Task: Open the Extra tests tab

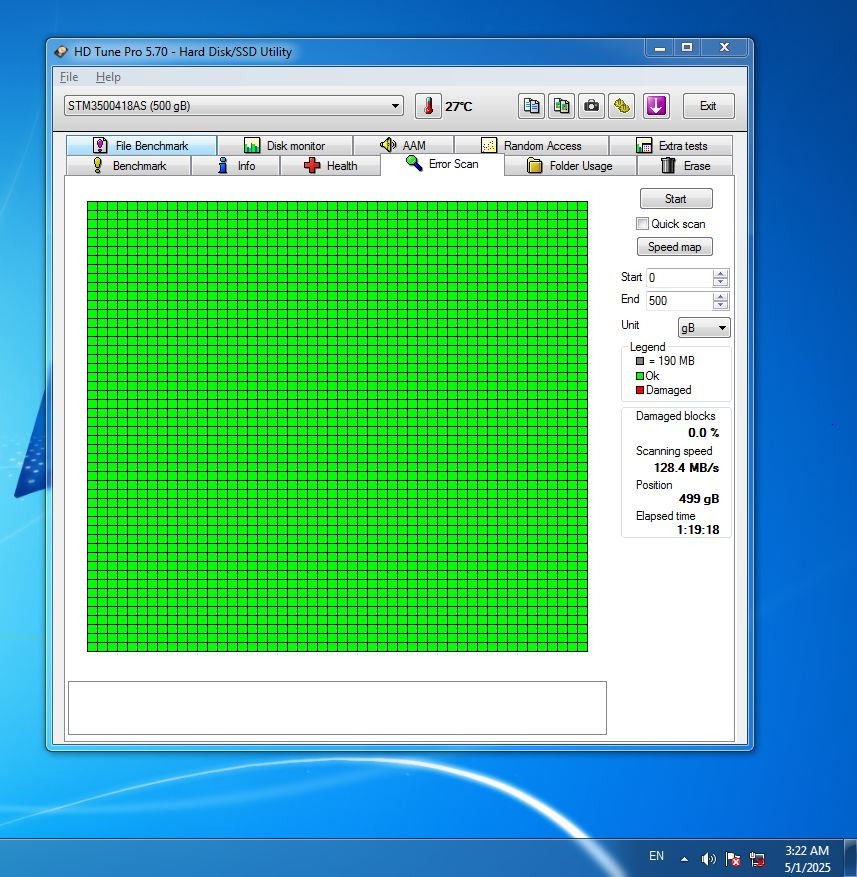Action: pyautogui.click(x=671, y=145)
